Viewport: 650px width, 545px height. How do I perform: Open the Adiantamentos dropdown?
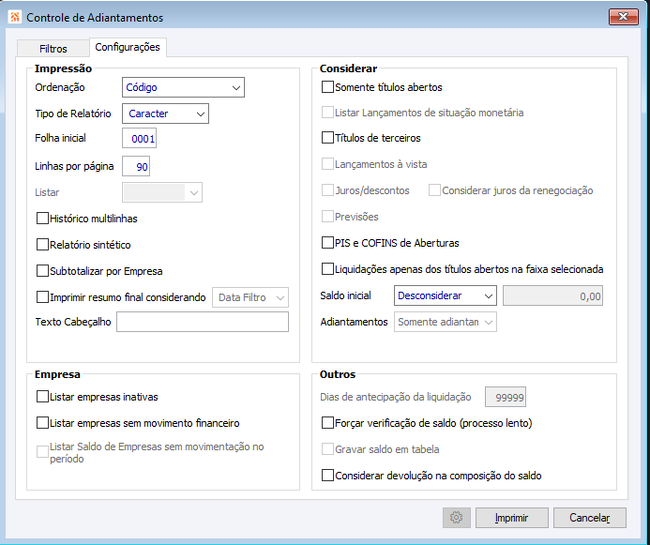tap(445, 322)
